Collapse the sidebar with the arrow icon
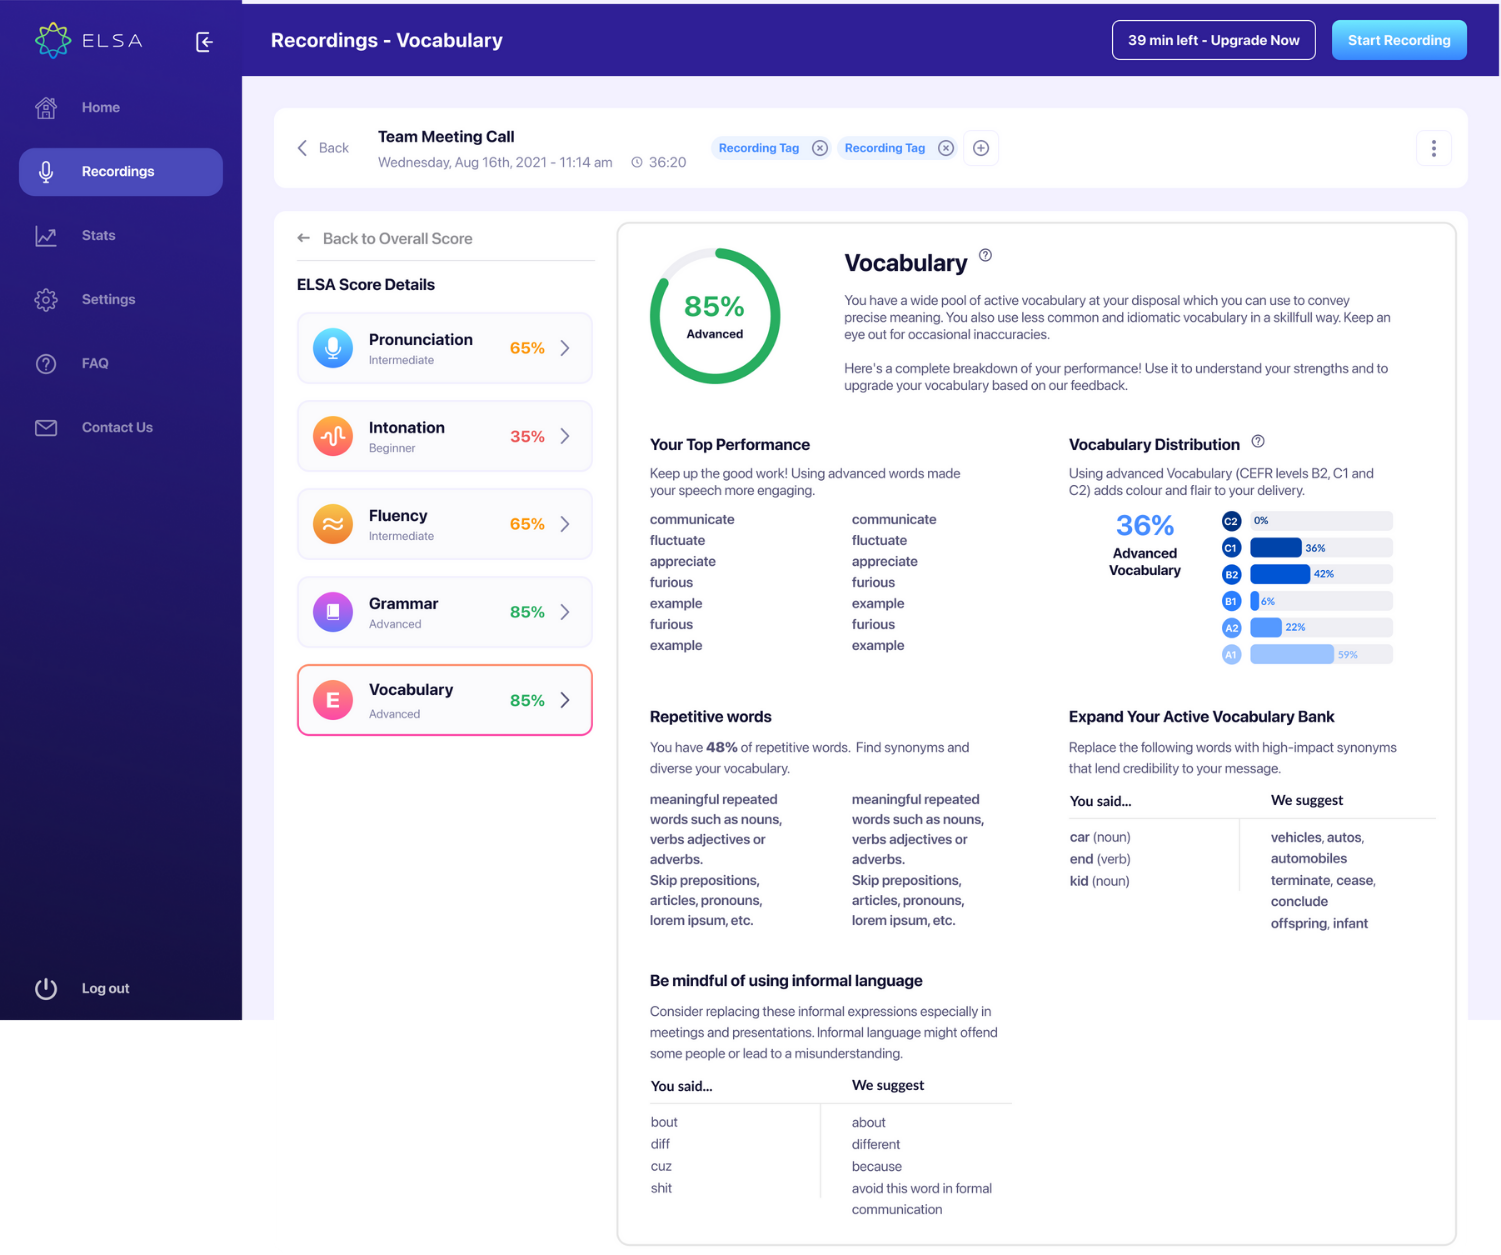Viewport: 1501px width, 1255px height. coord(204,42)
